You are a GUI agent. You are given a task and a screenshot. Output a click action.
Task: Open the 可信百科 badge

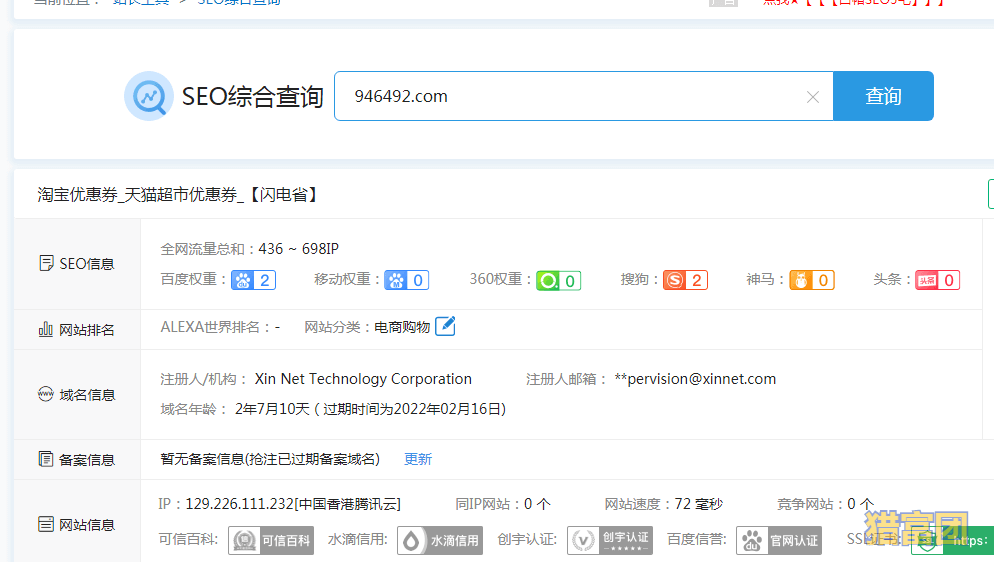click(271, 540)
